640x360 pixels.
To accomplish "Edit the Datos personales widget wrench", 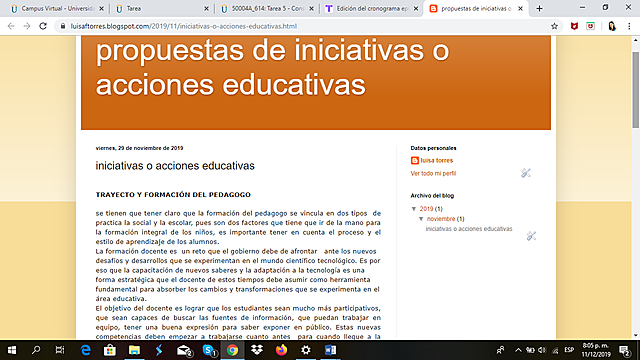I will coord(526,173).
